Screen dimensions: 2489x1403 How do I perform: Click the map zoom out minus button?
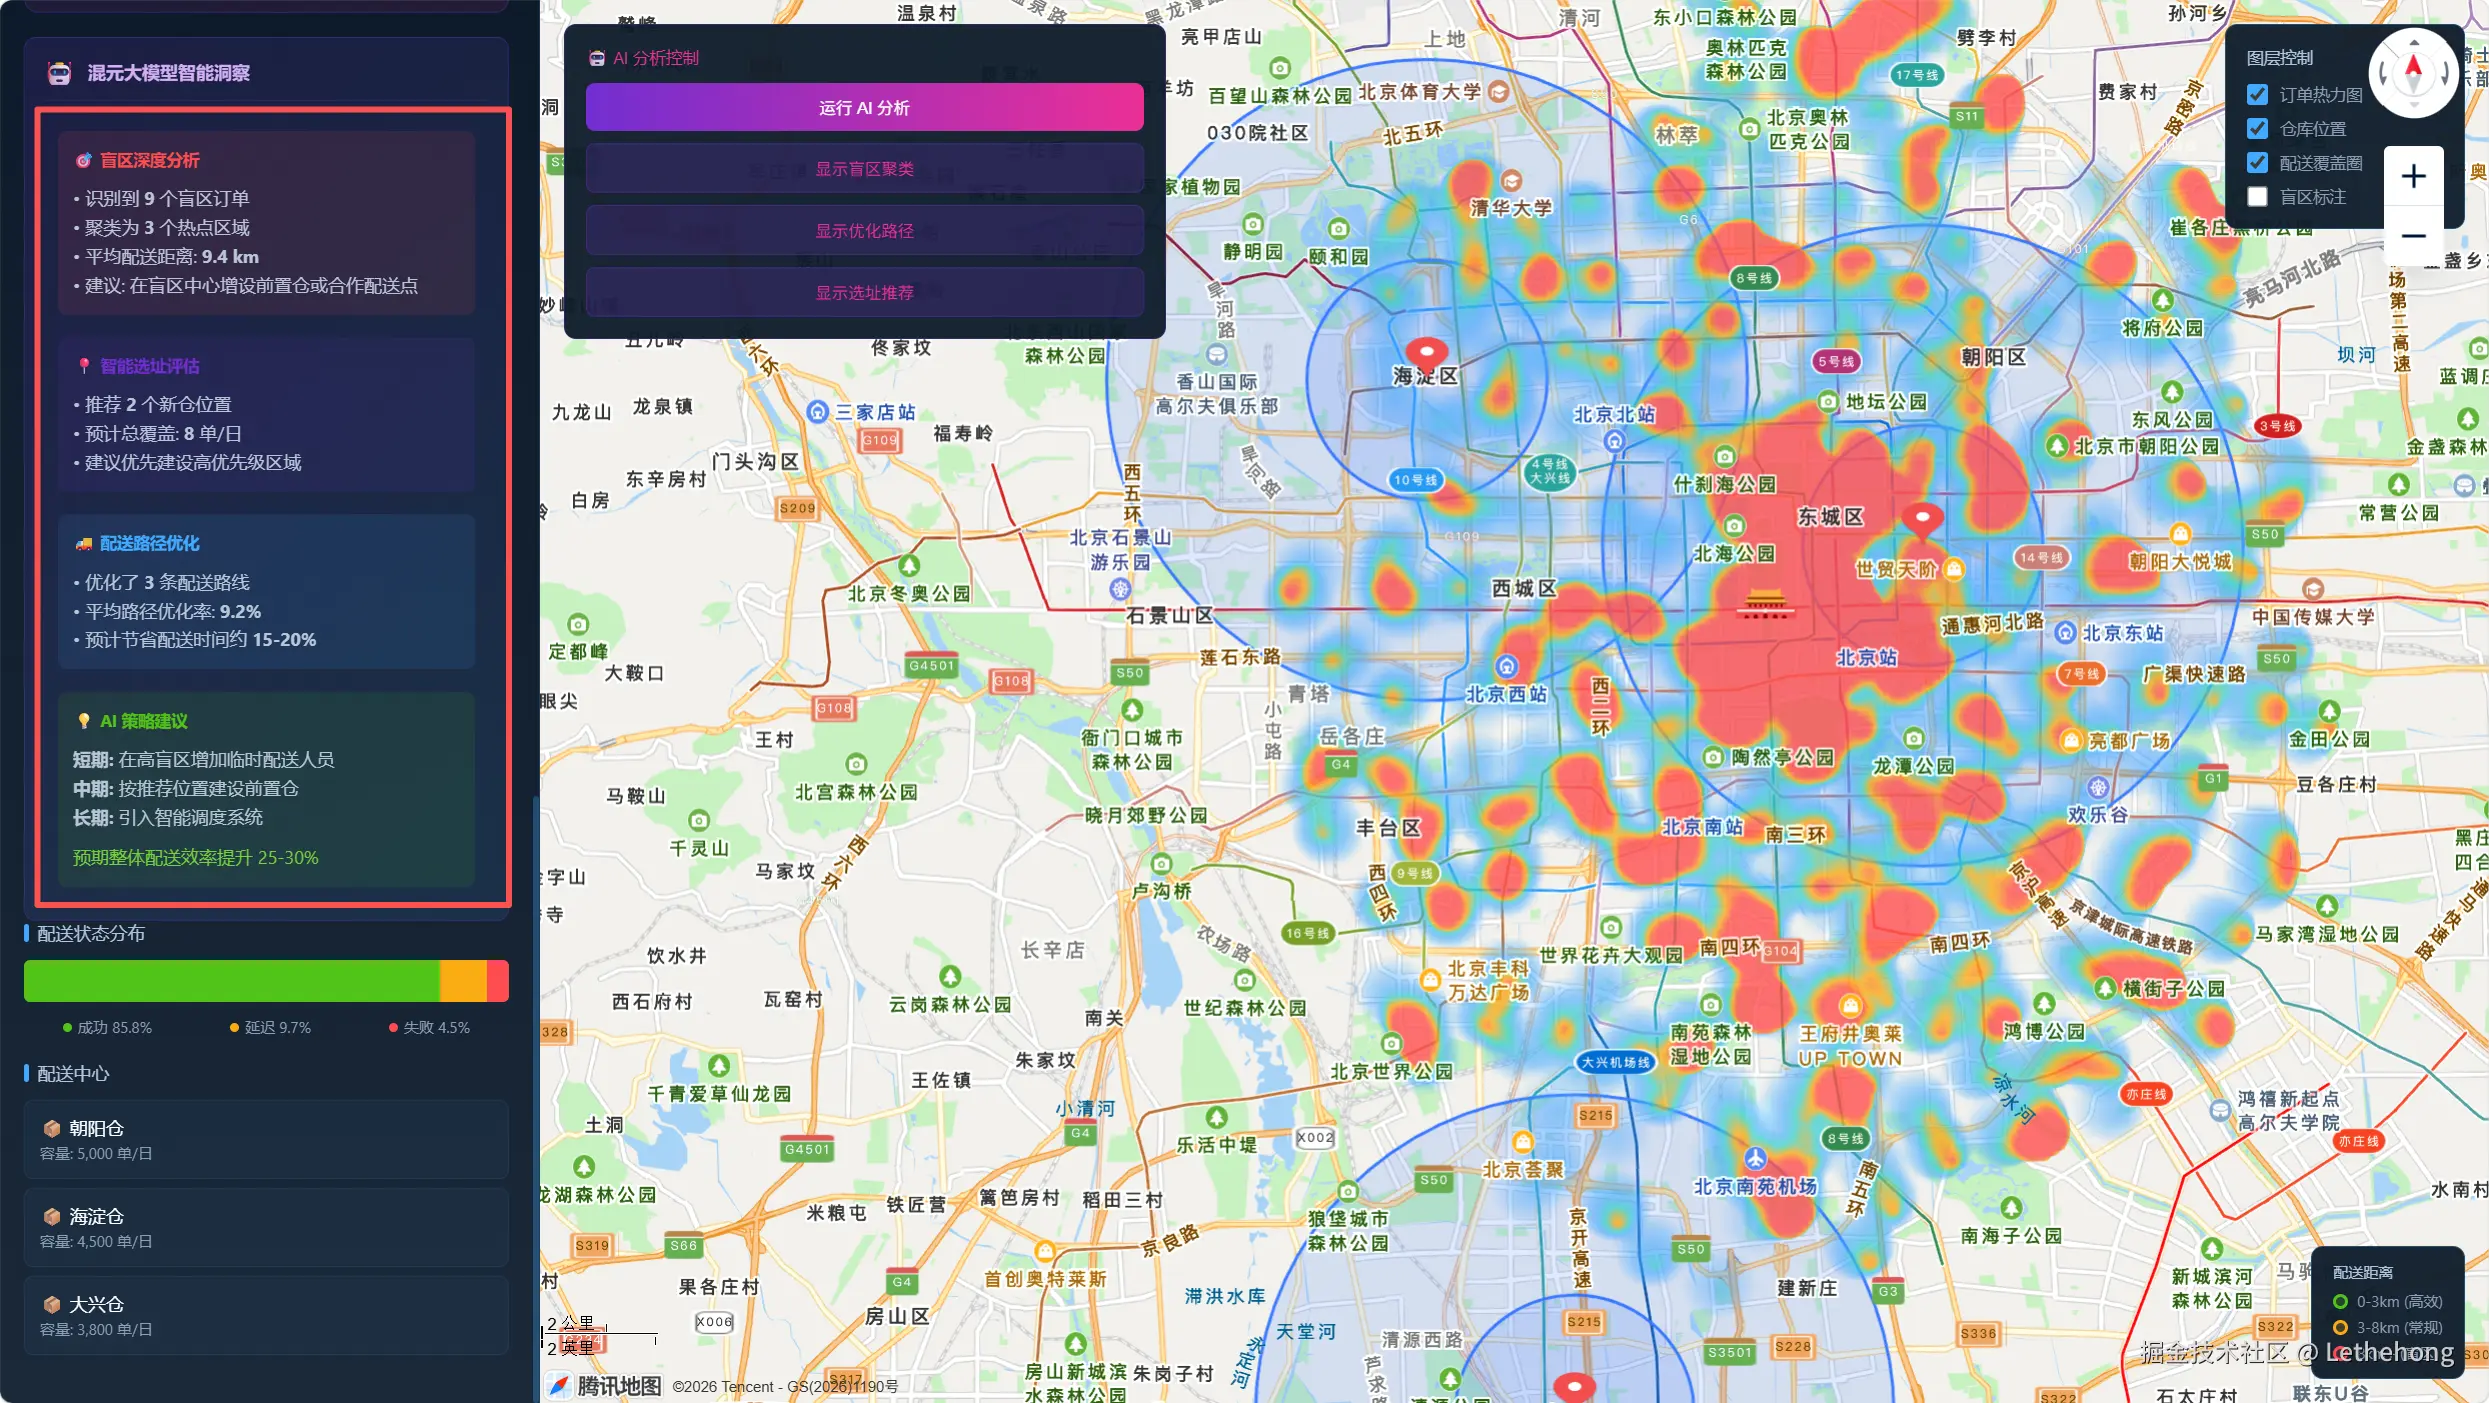point(2413,236)
